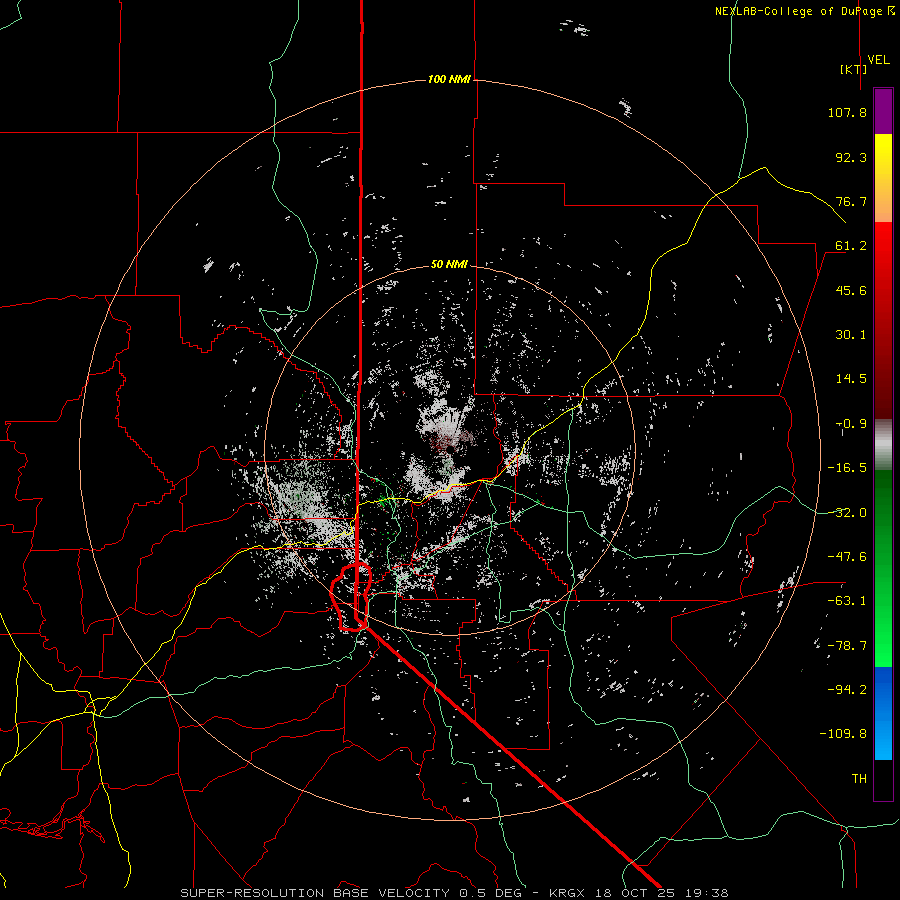The width and height of the screenshot is (900, 900).
Task: Click the 50 NMI range ring label
Action: pos(449,264)
